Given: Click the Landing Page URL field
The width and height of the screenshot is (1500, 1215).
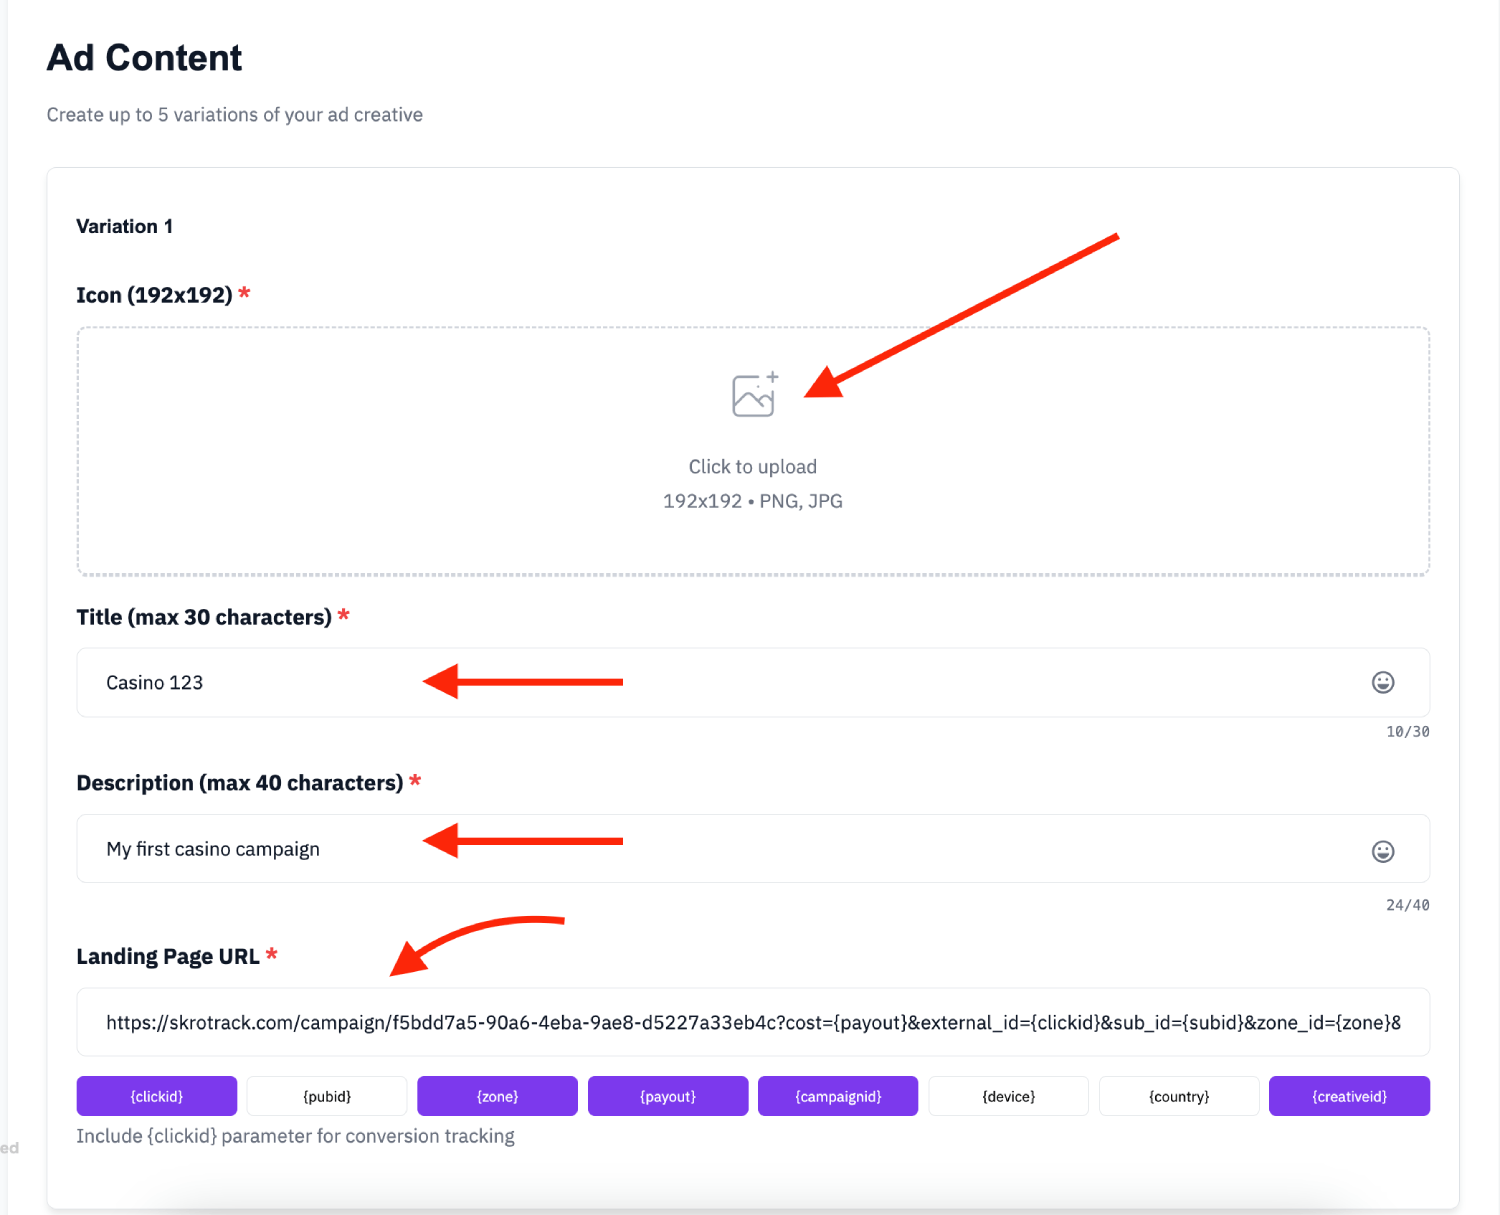Looking at the screenshot, I should pyautogui.click(x=753, y=1022).
